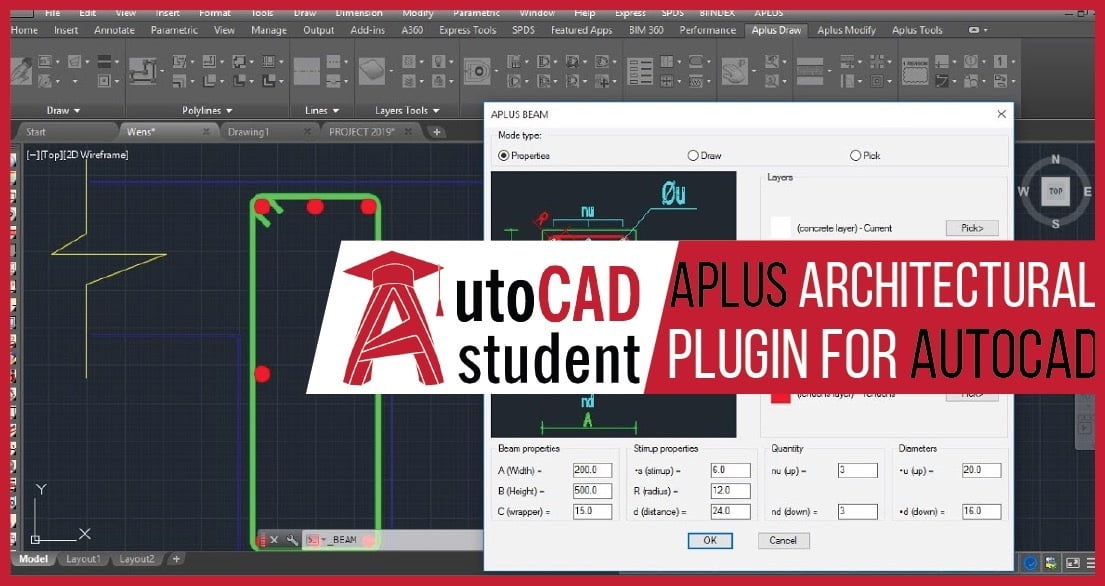Open the Start file tab
The width and height of the screenshot is (1105, 586).
point(35,132)
